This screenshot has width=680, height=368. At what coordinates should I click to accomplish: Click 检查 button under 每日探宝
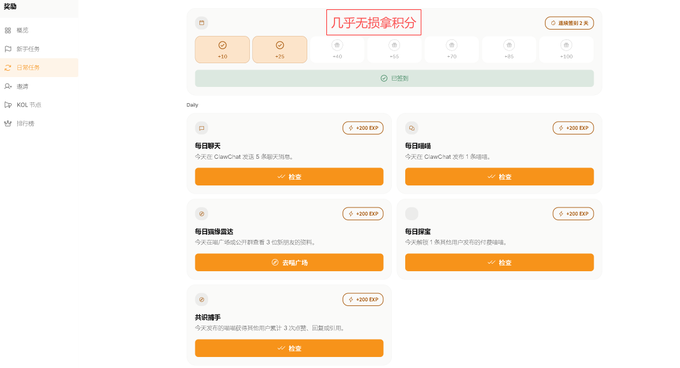499,263
